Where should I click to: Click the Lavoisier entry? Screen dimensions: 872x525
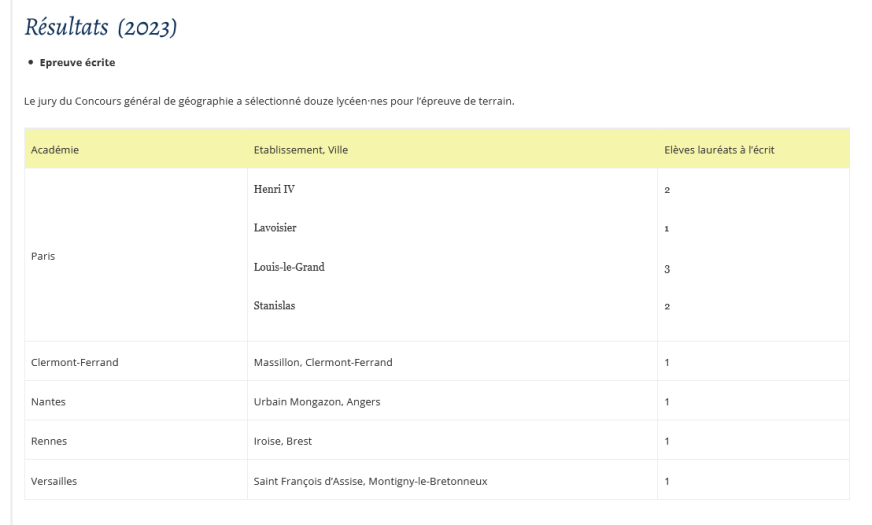coord(275,227)
